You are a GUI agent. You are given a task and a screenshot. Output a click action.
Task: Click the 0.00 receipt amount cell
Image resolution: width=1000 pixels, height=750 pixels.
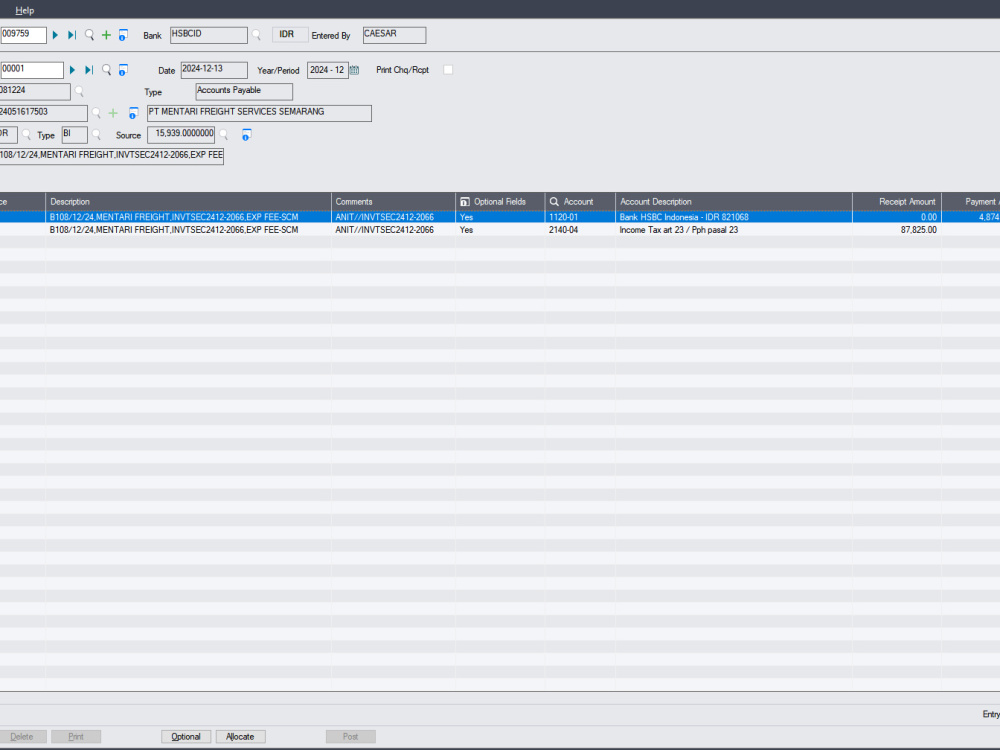897,217
